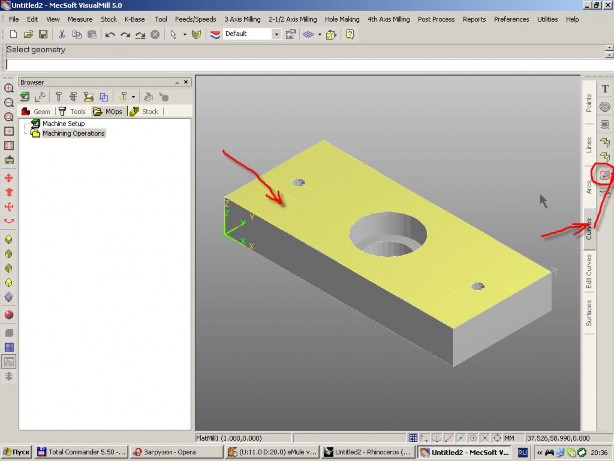
Task: Click the Text tool T icon
Action: [605, 89]
